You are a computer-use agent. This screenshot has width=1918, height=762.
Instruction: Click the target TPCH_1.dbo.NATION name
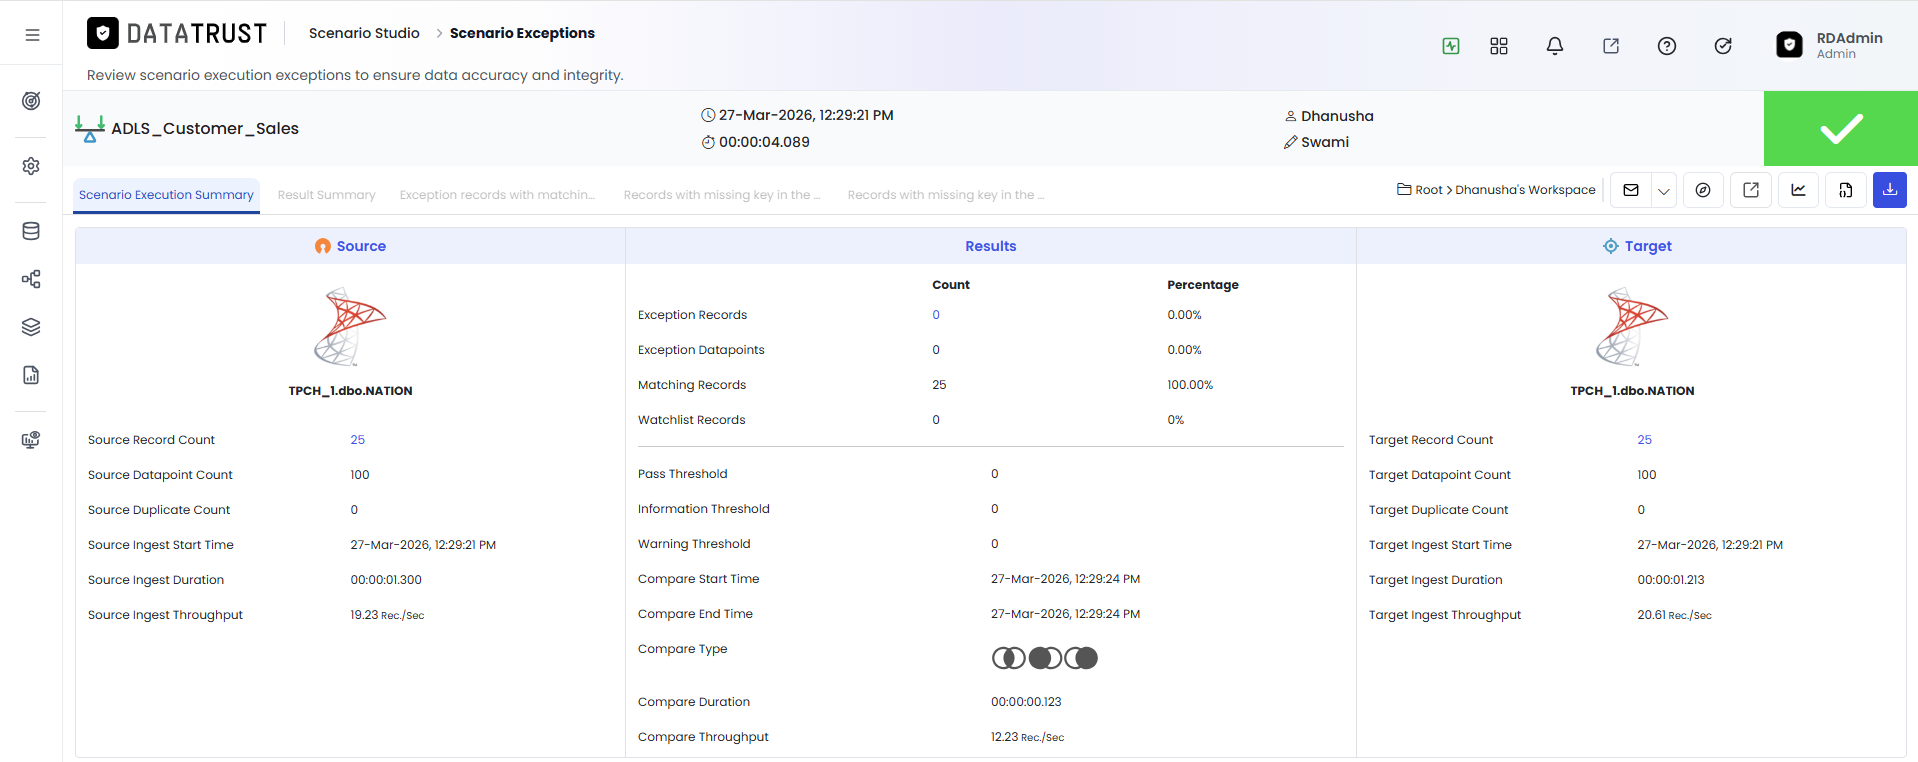tap(1633, 391)
